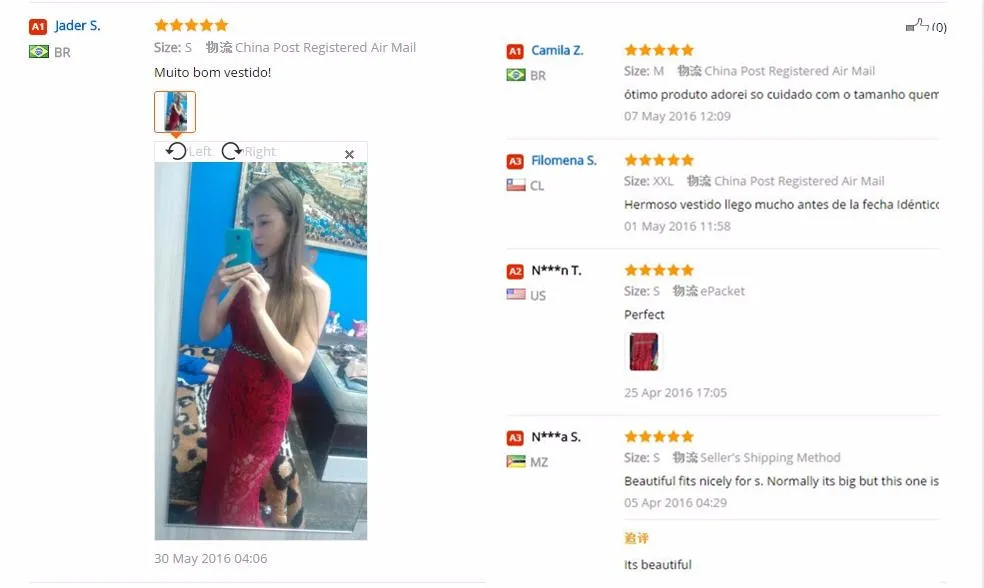The width and height of the screenshot is (984, 588).
Task: Close the expanded review photo
Action: 350,154
